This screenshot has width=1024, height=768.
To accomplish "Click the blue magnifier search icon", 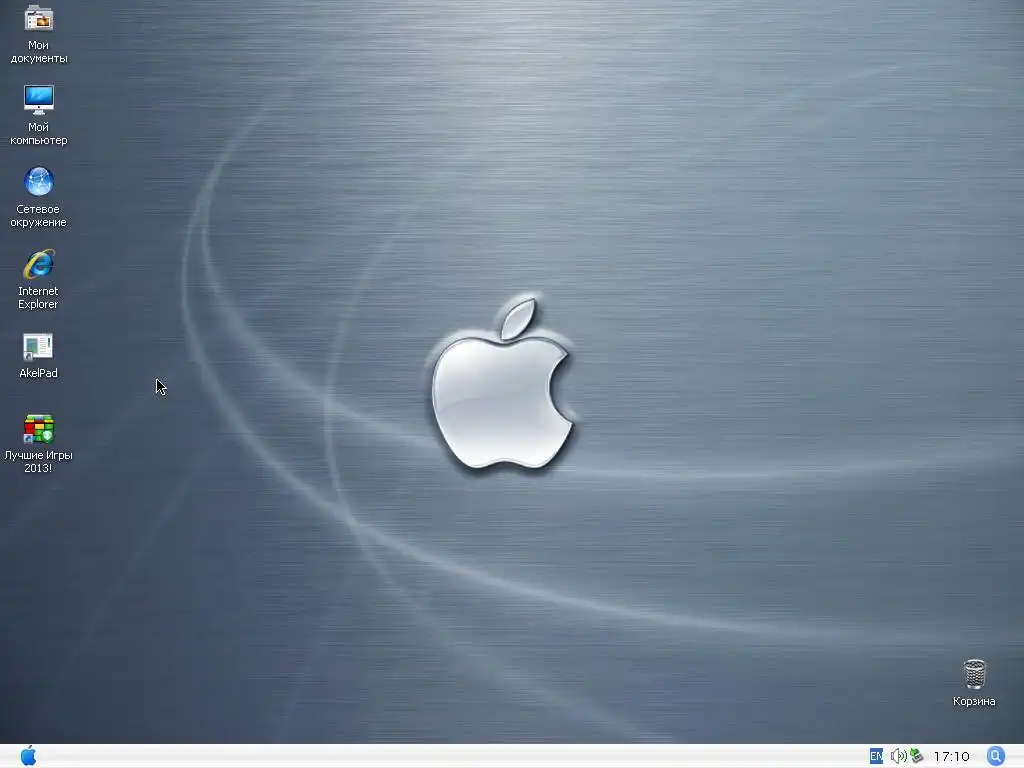I will [996, 756].
